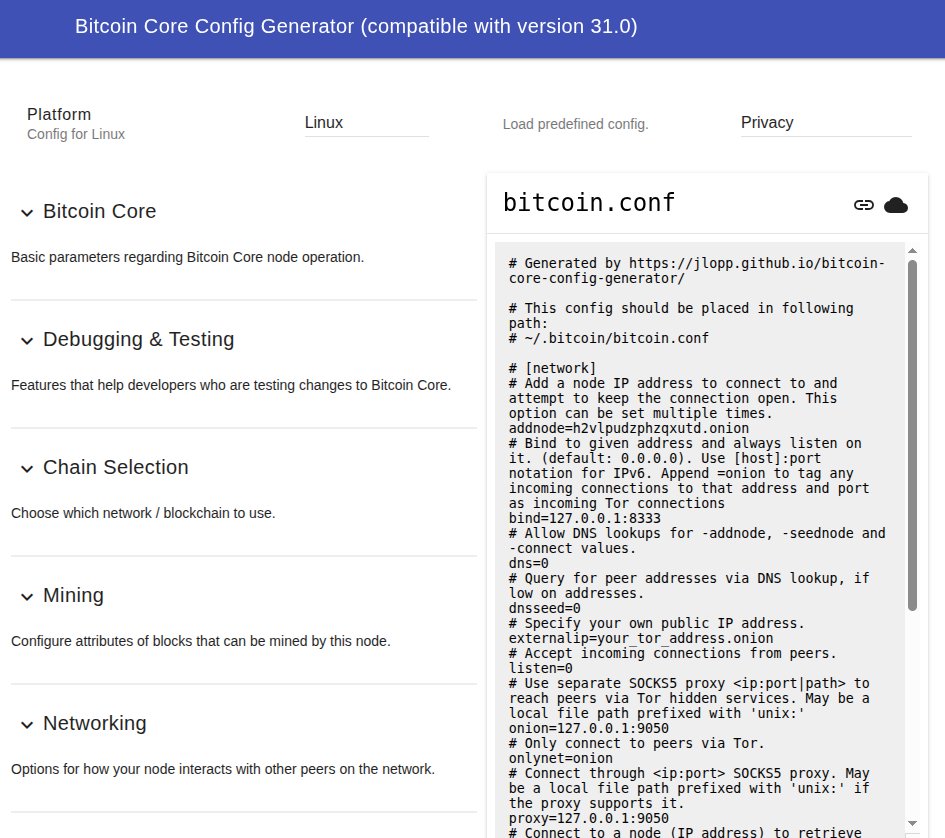Viewport: 945px width, 838px height.
Task: Download bitcoin.conf using cloud icon
Action: pos(896,205)
